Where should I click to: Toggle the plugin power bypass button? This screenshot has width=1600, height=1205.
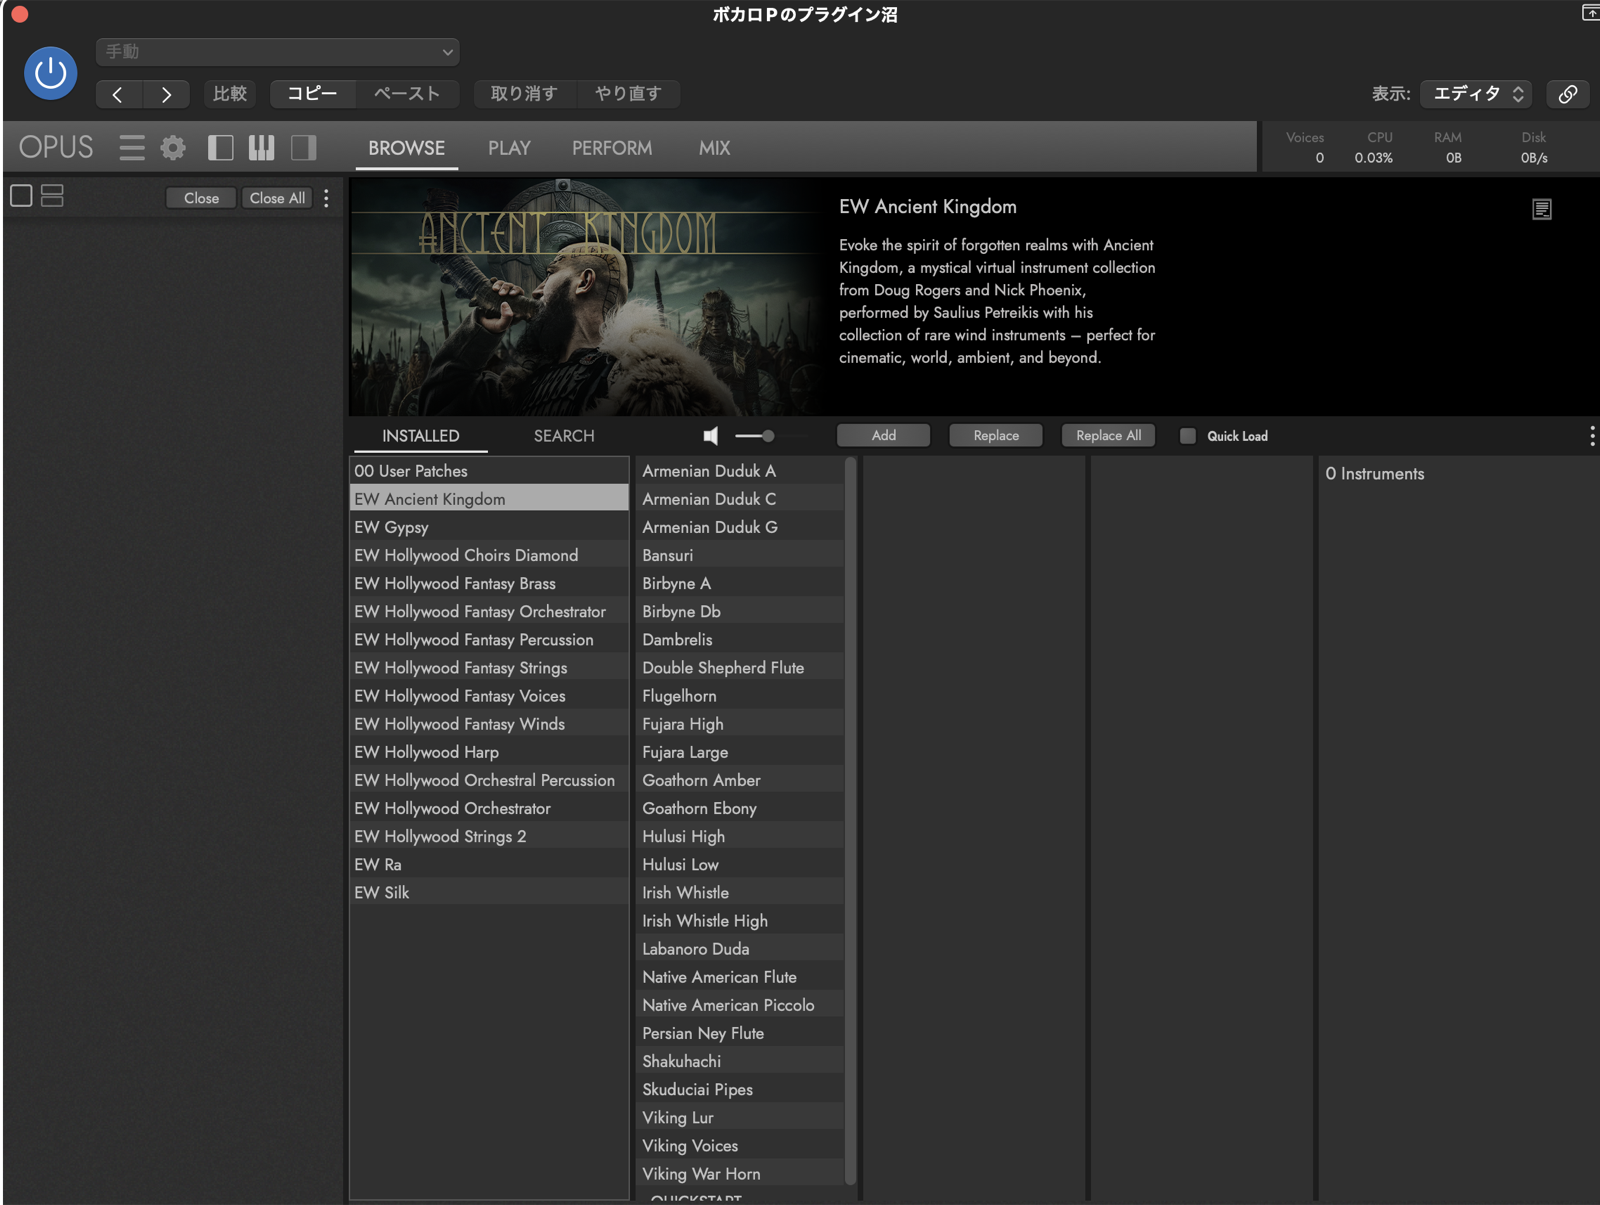pos(51,73)
